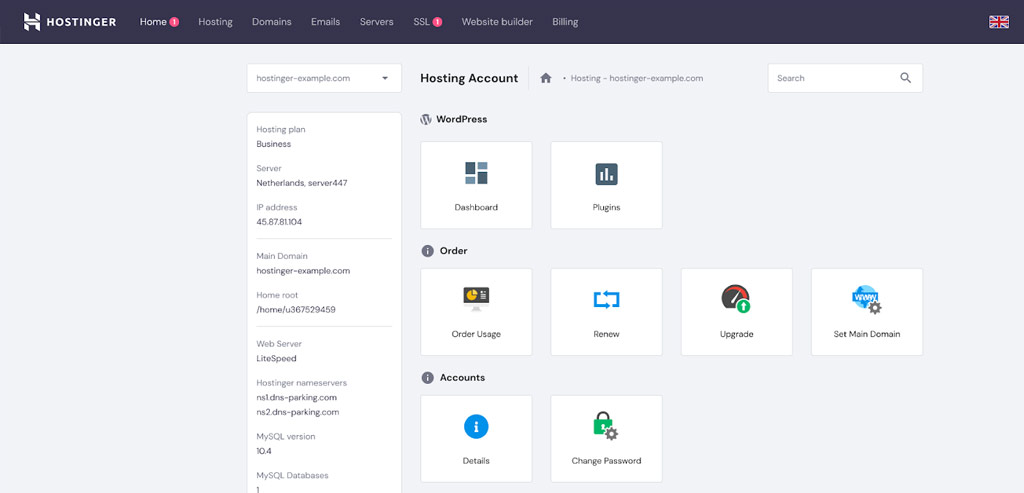Open the Billing page link
Viewport: 1024px width, 493px height.
[x=565, y=22]
